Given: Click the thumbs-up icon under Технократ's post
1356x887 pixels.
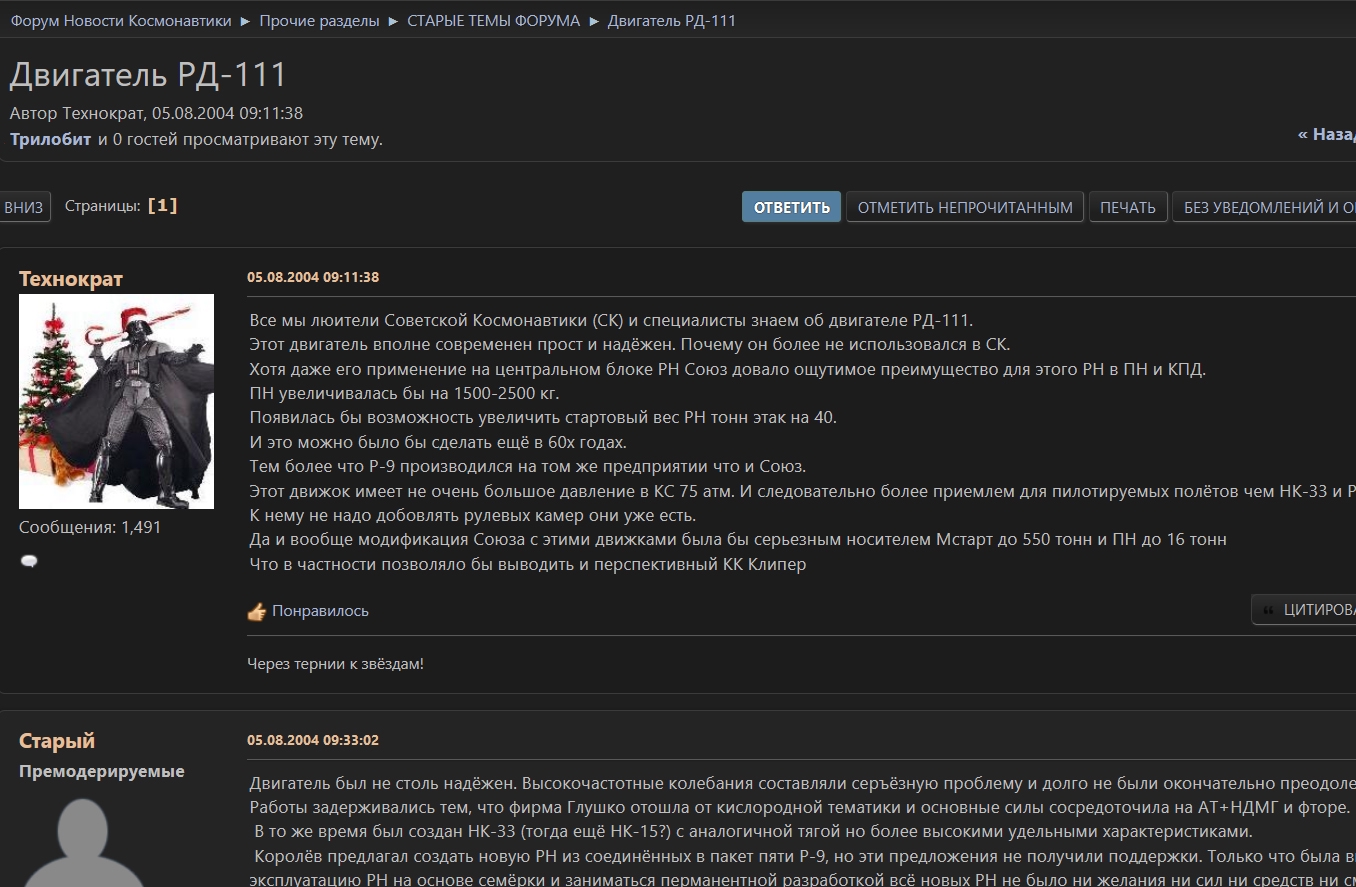Looking at the screenshot, I should pos(257,611).
